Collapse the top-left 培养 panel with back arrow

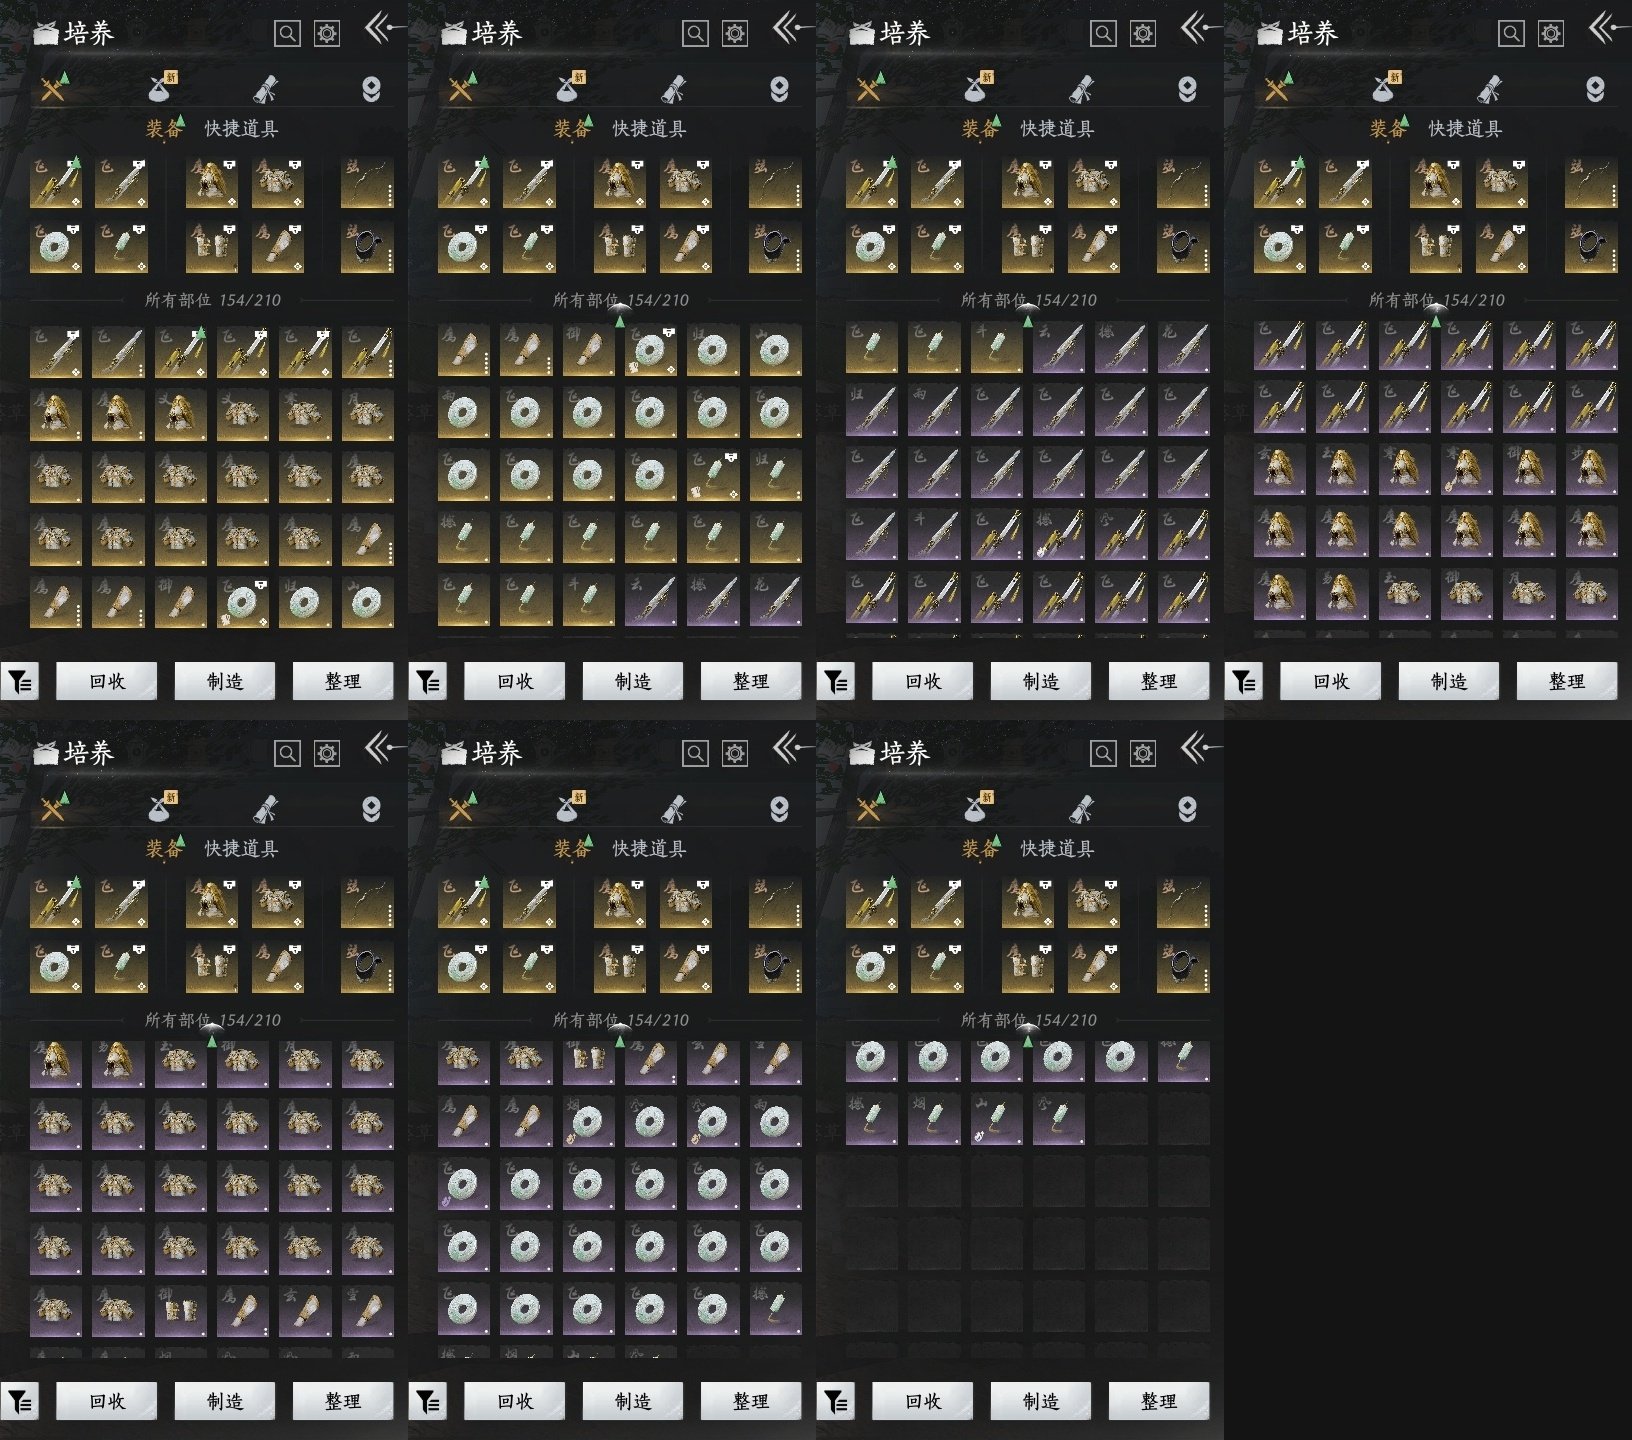tap(383, 28)
